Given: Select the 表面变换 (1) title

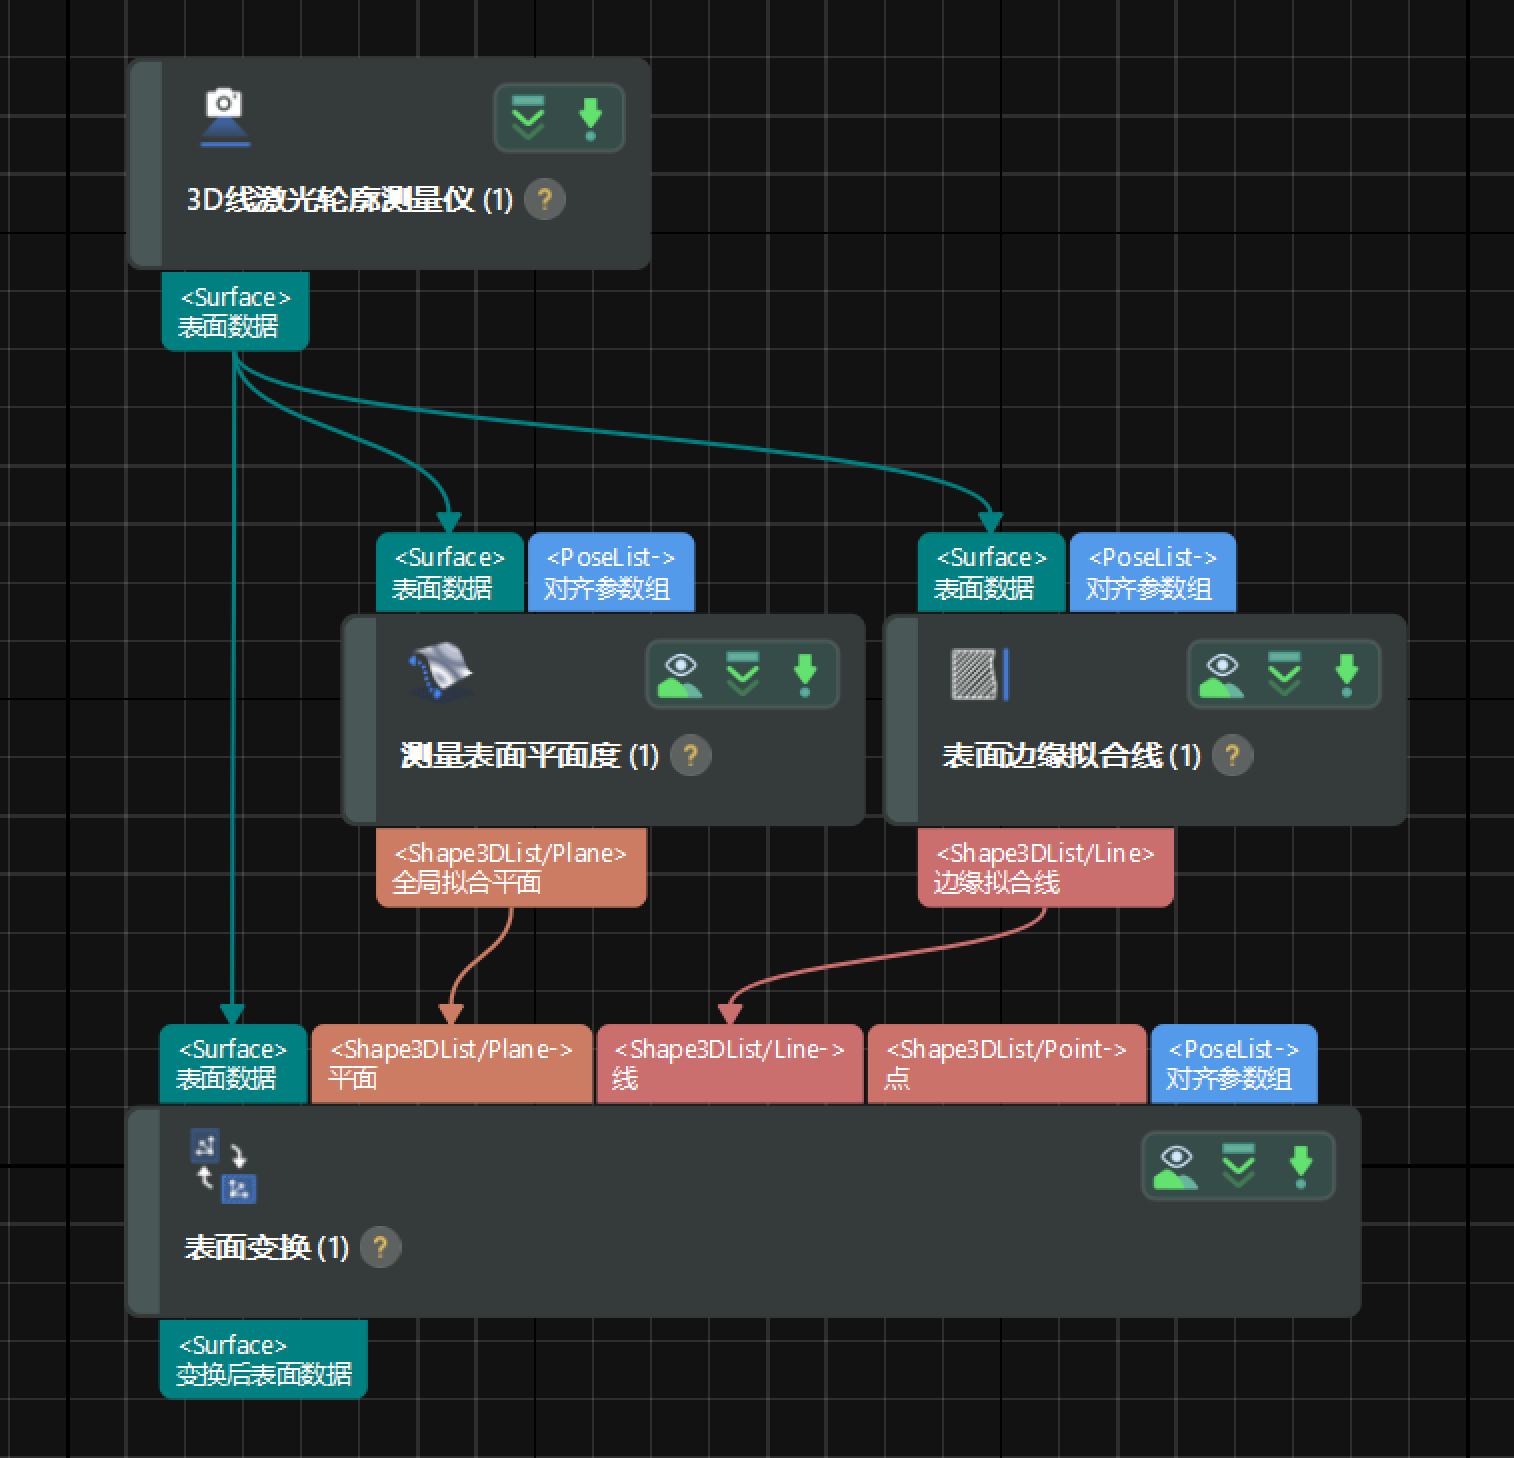Looking at the screenshot, I should tap(267, 1247).
